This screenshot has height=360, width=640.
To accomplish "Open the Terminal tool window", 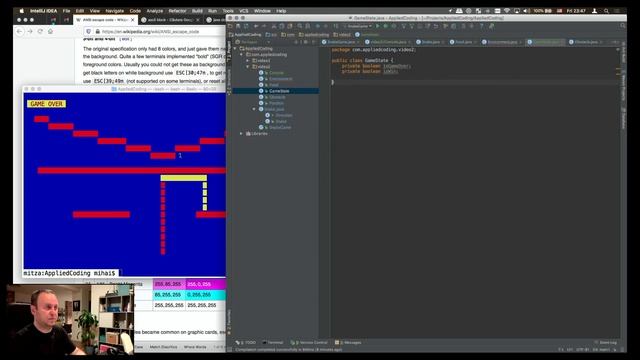I will tap(273, 342).
